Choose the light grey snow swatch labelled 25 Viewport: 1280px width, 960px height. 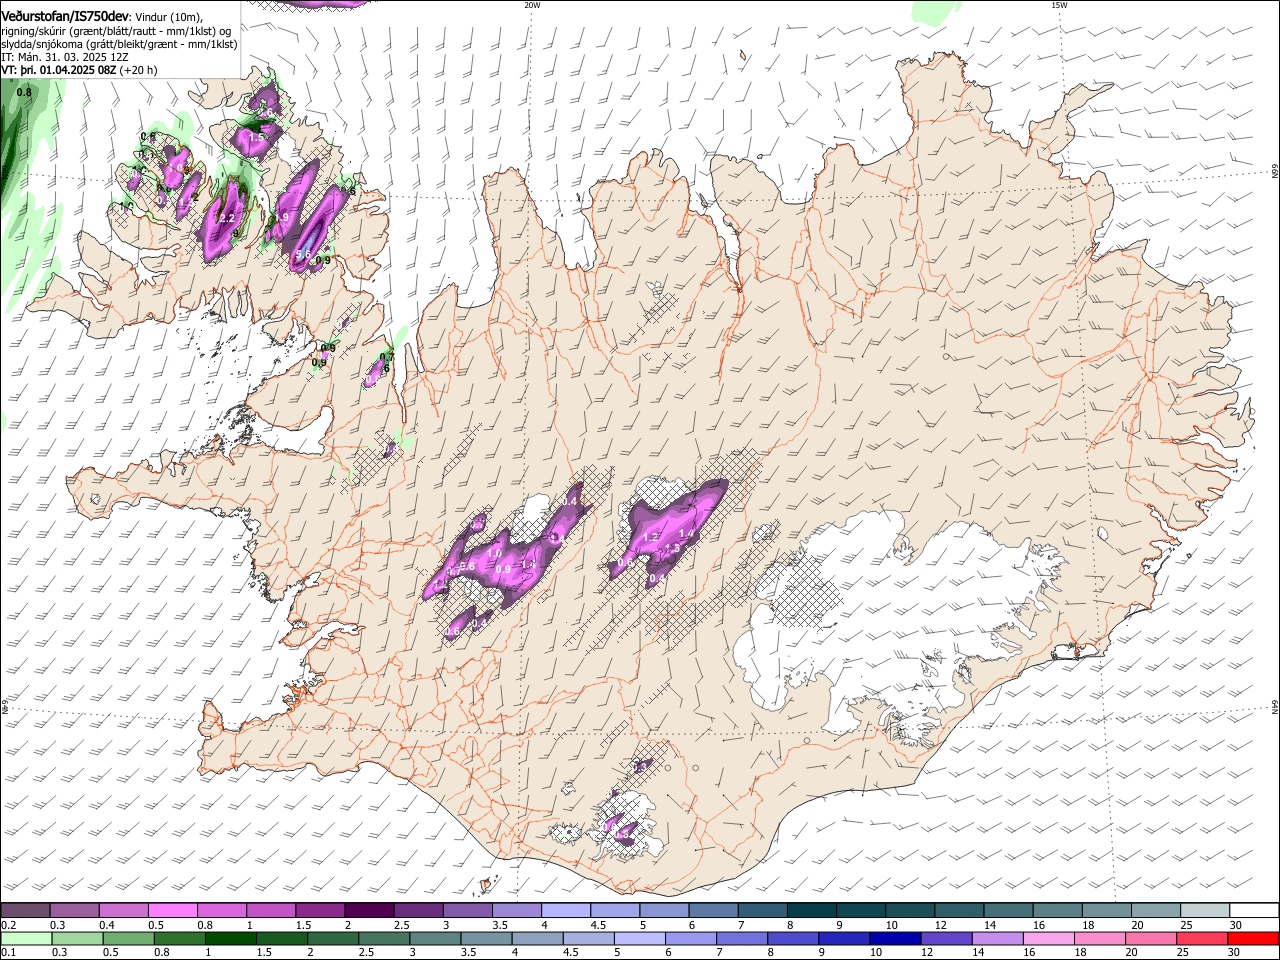(x=1204, y=911)
